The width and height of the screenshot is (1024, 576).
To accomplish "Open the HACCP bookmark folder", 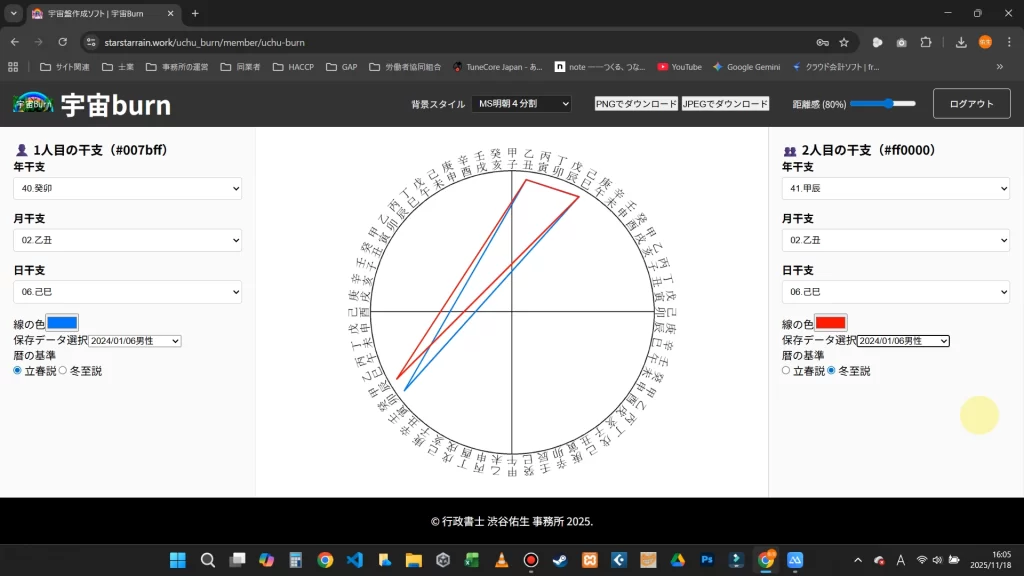I will coord(293,67).
